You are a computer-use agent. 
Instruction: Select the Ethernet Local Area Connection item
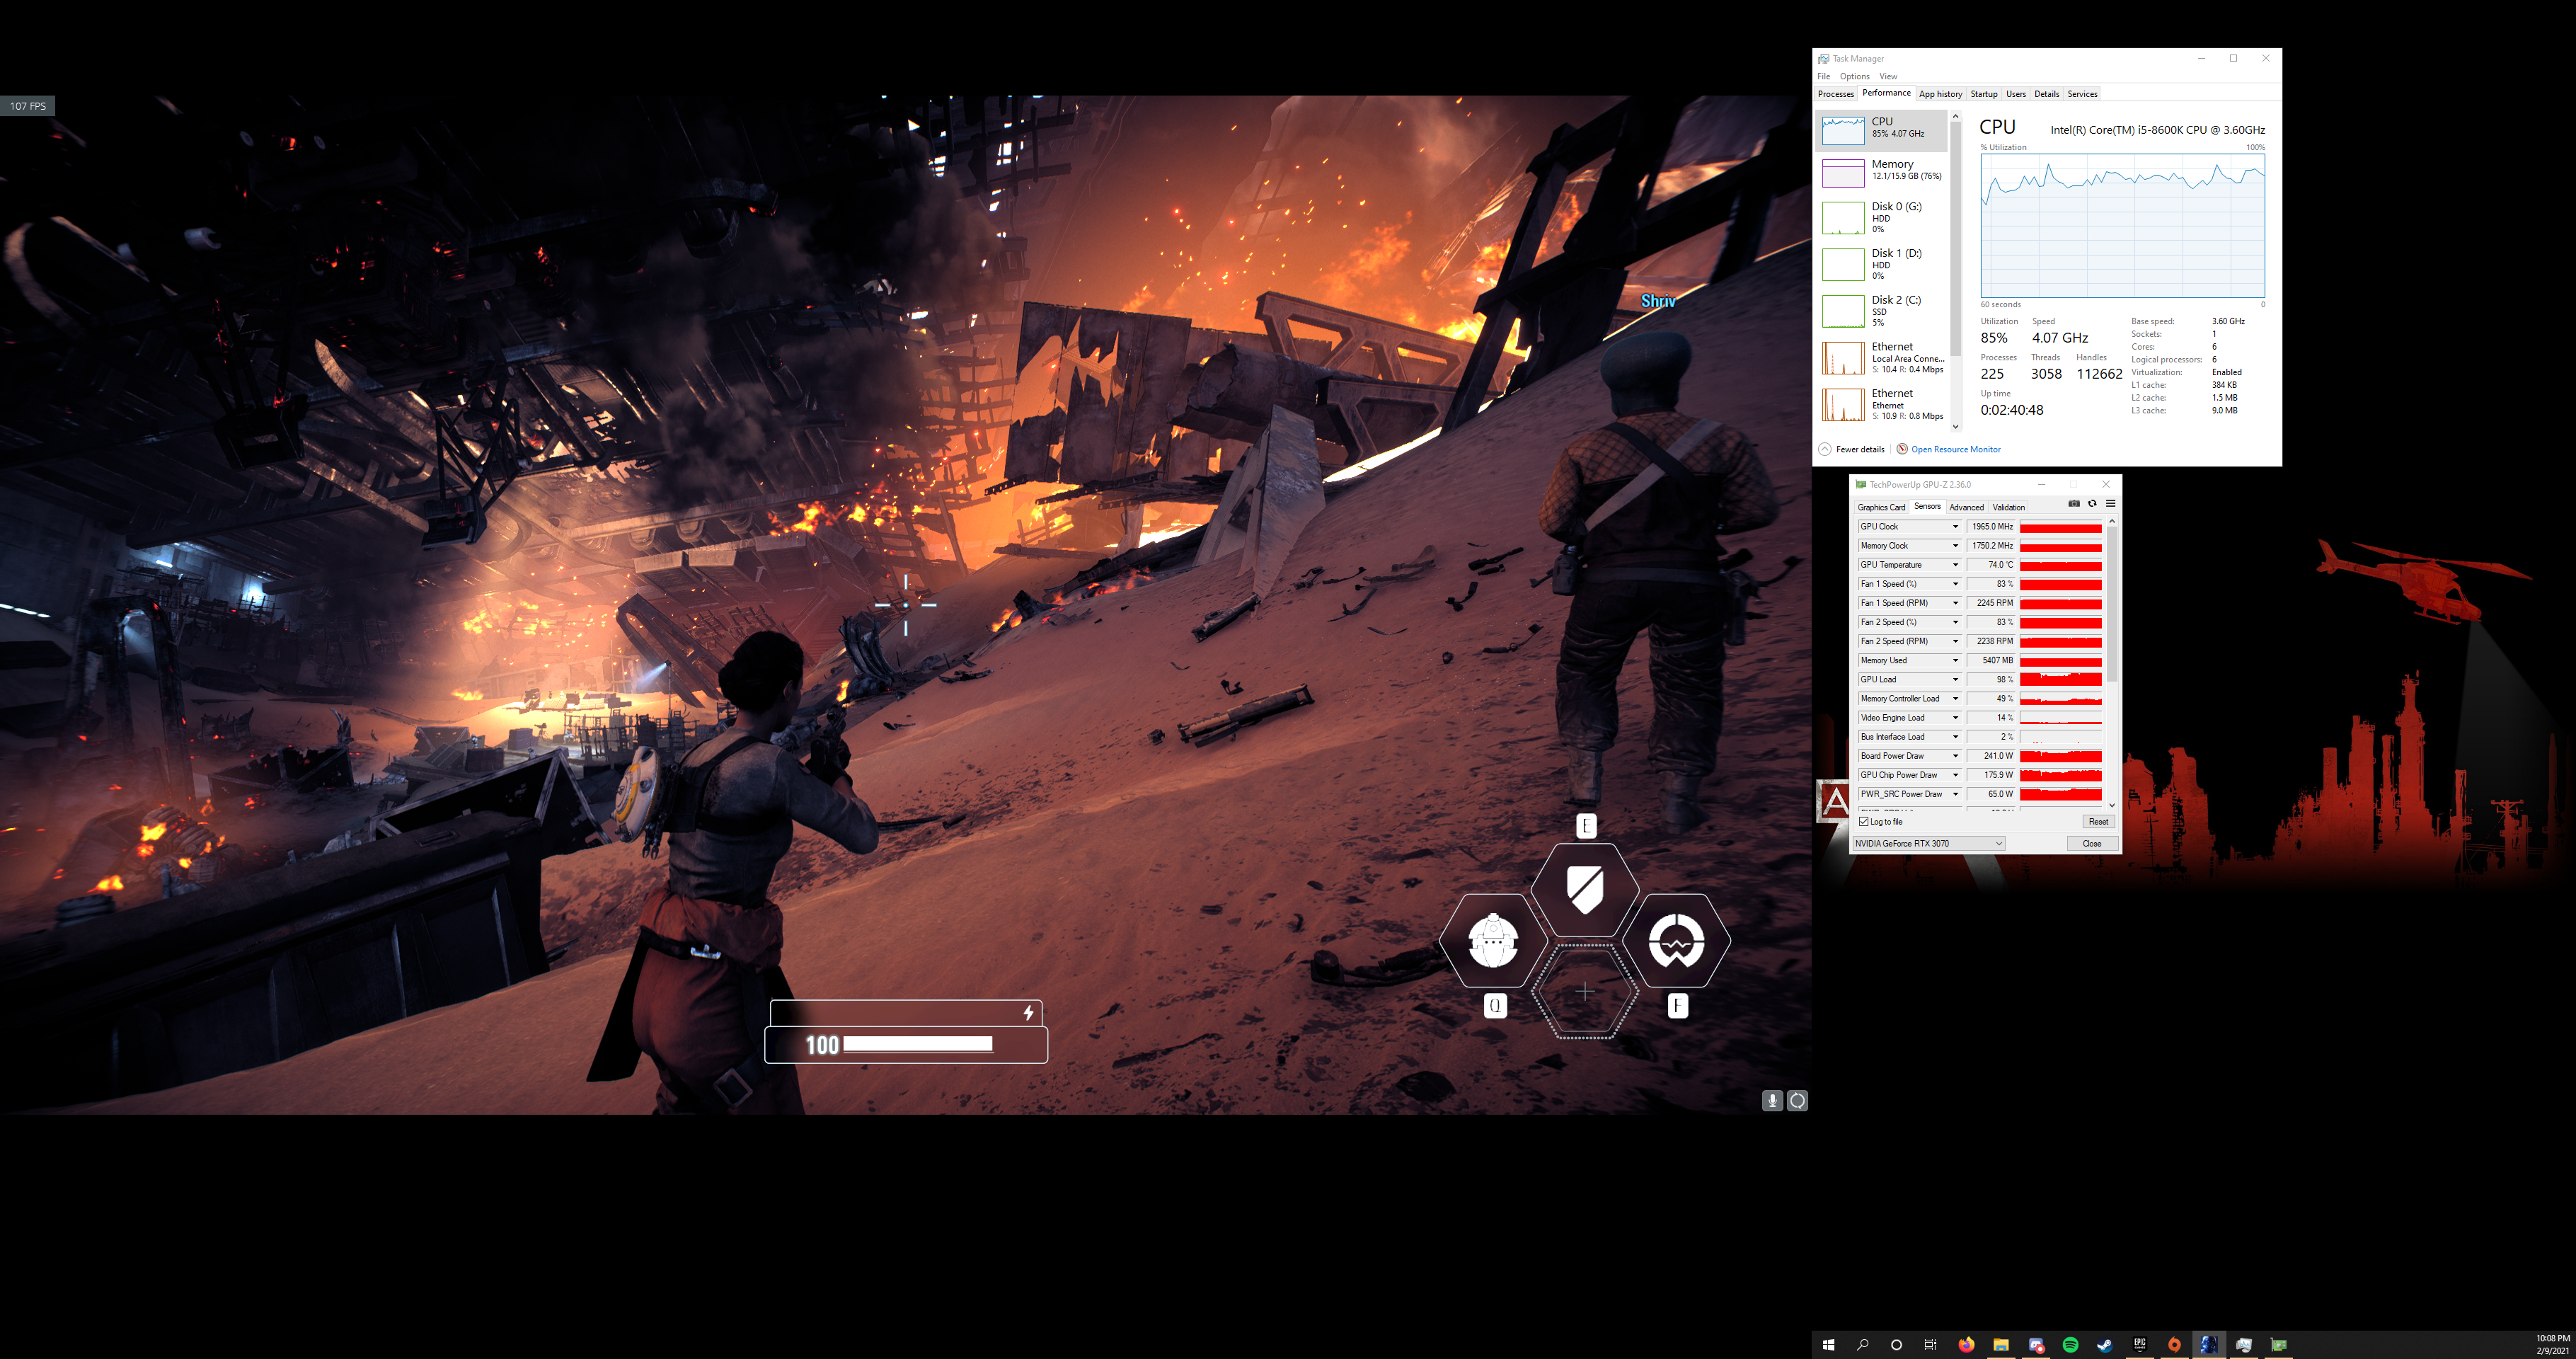pyautogui.click(x=1881, y=358)
